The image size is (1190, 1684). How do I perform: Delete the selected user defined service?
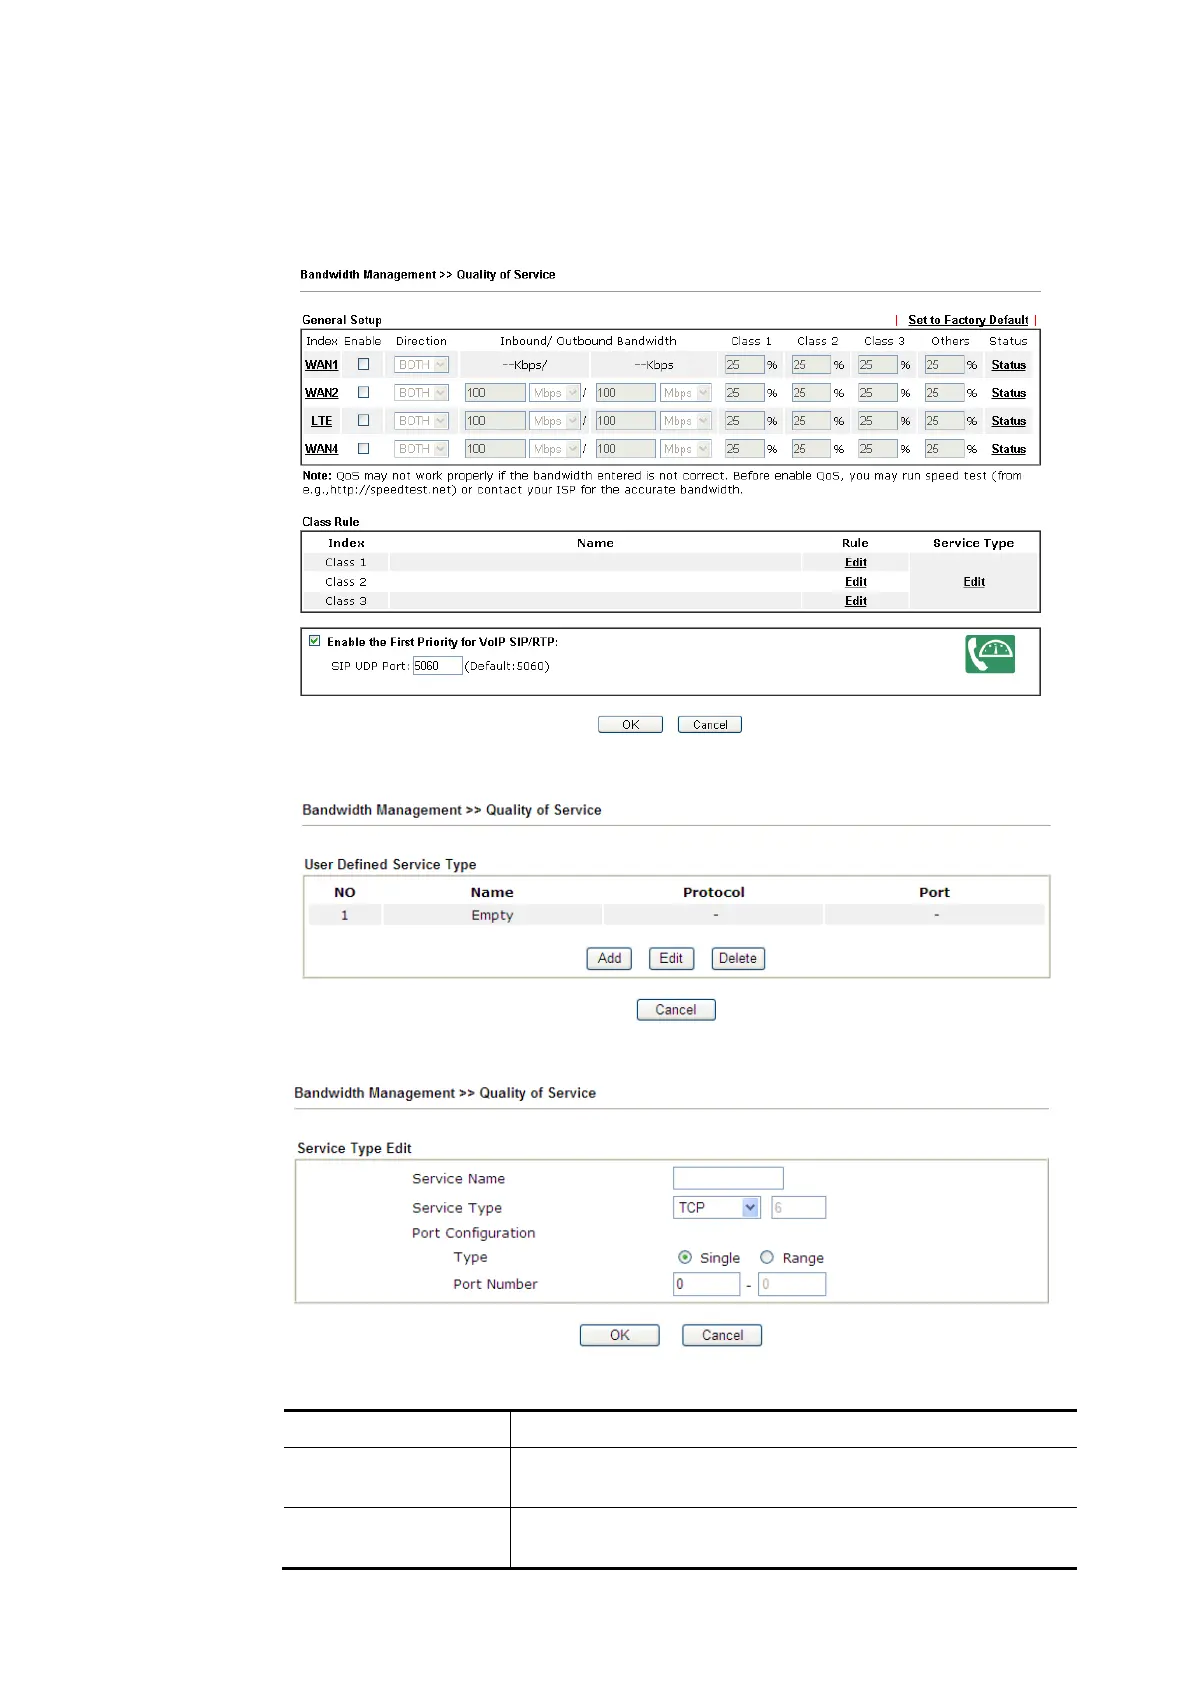738,958
